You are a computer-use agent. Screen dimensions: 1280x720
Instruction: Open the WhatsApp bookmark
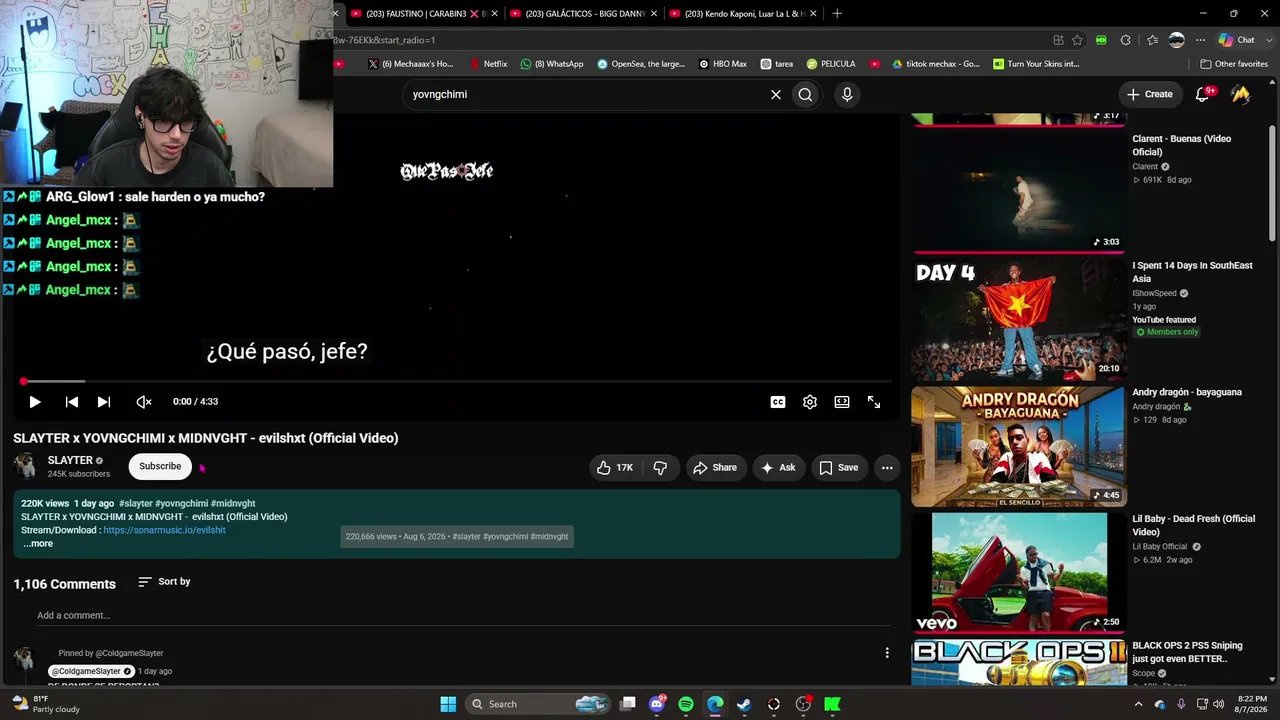[x=552, y=64]
